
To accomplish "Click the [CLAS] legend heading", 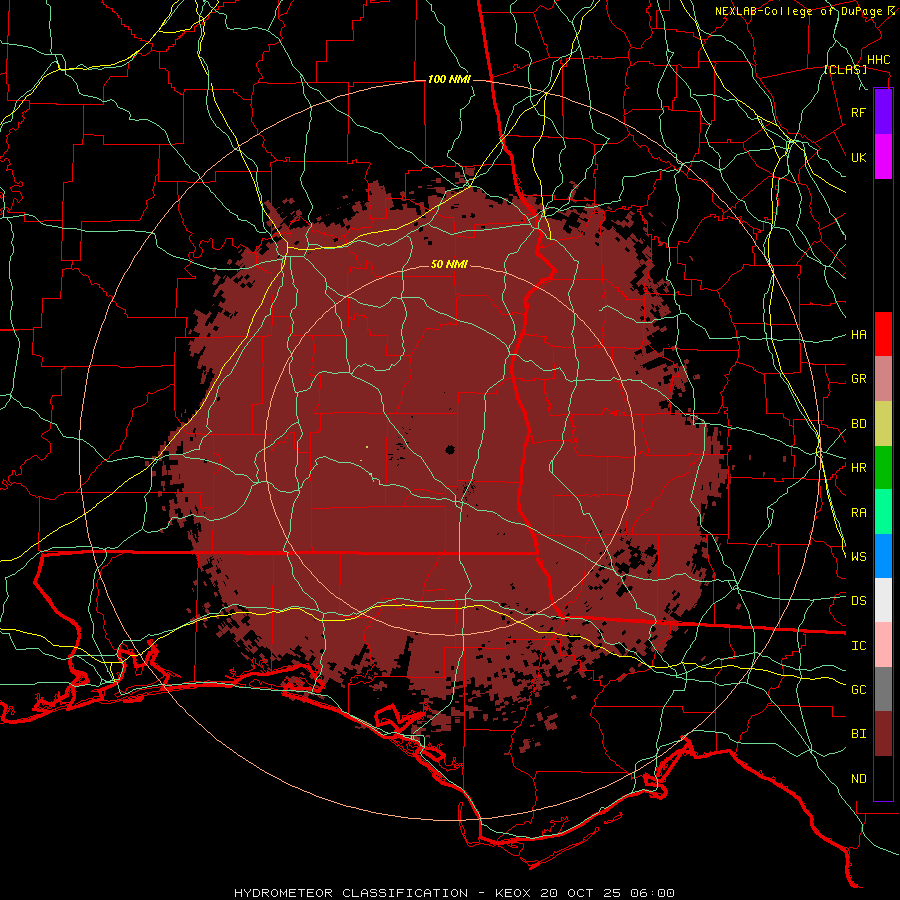I will pyautogui.click(x=845, y=69).
